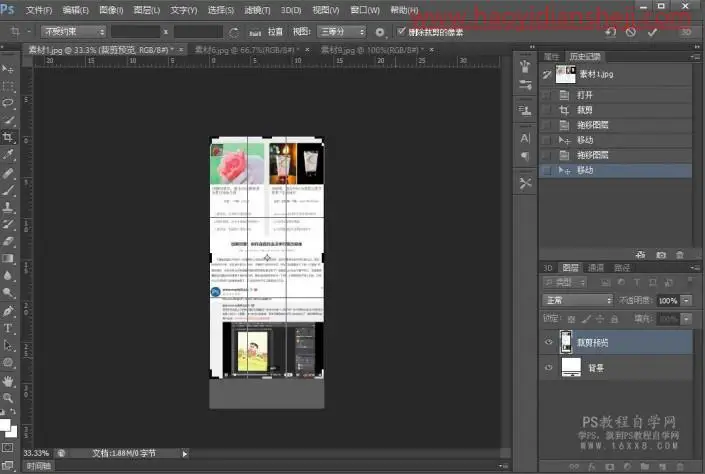Select the Eraser tool
Image resolution: width=705 pixels, height=474 pixels.
click(x=8, y=241)
